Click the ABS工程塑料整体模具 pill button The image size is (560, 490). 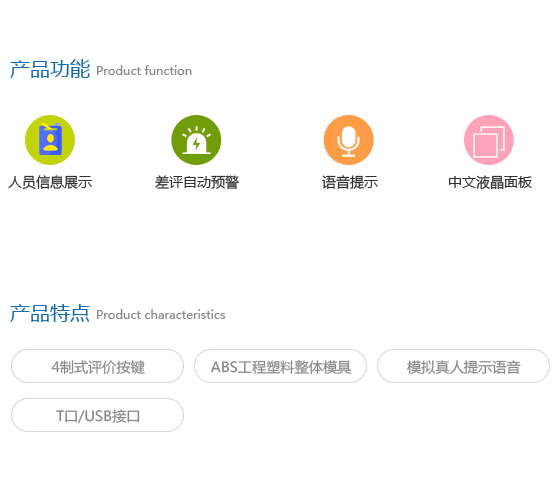tap(280, 366)
